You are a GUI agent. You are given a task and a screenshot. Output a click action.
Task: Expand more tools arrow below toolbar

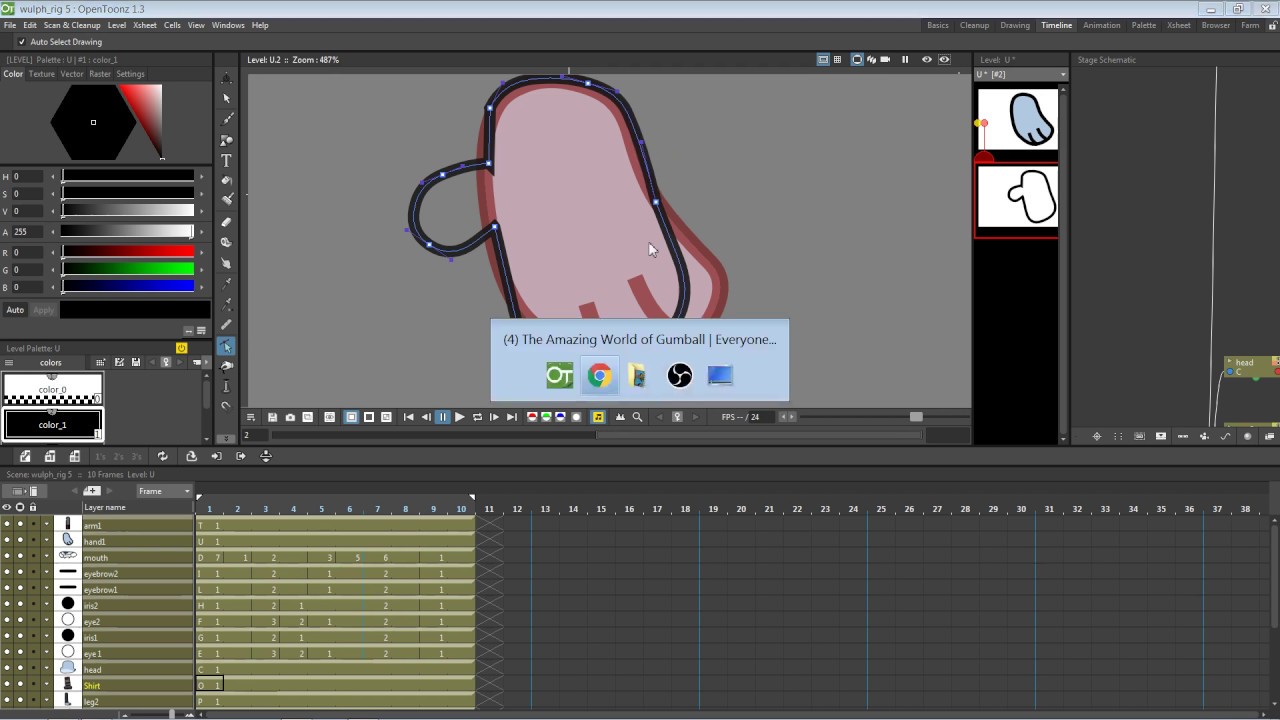226,437
